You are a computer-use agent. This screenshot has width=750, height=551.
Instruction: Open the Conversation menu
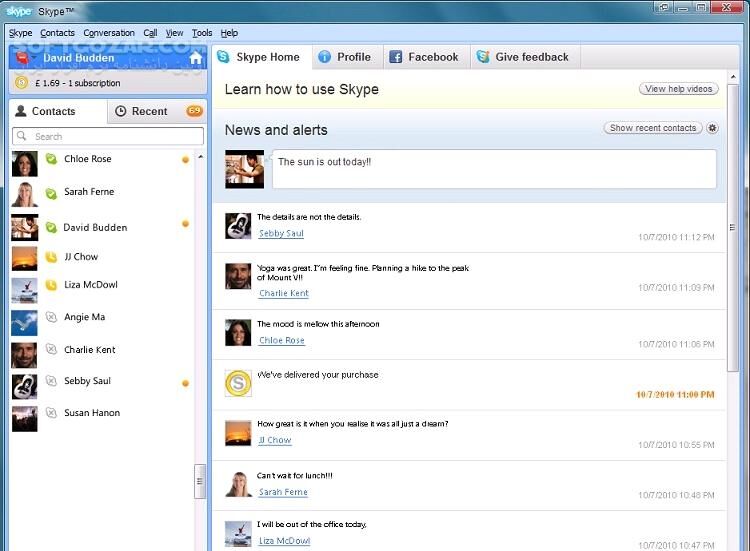click(x=109, y=33)
